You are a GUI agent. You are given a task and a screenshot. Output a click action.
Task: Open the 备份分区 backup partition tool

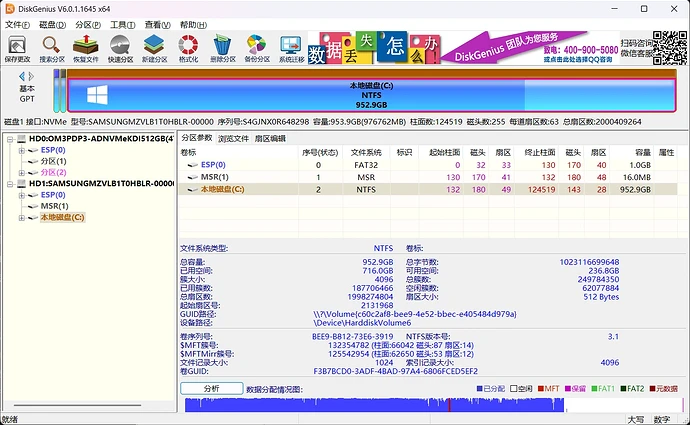(257, 48)
